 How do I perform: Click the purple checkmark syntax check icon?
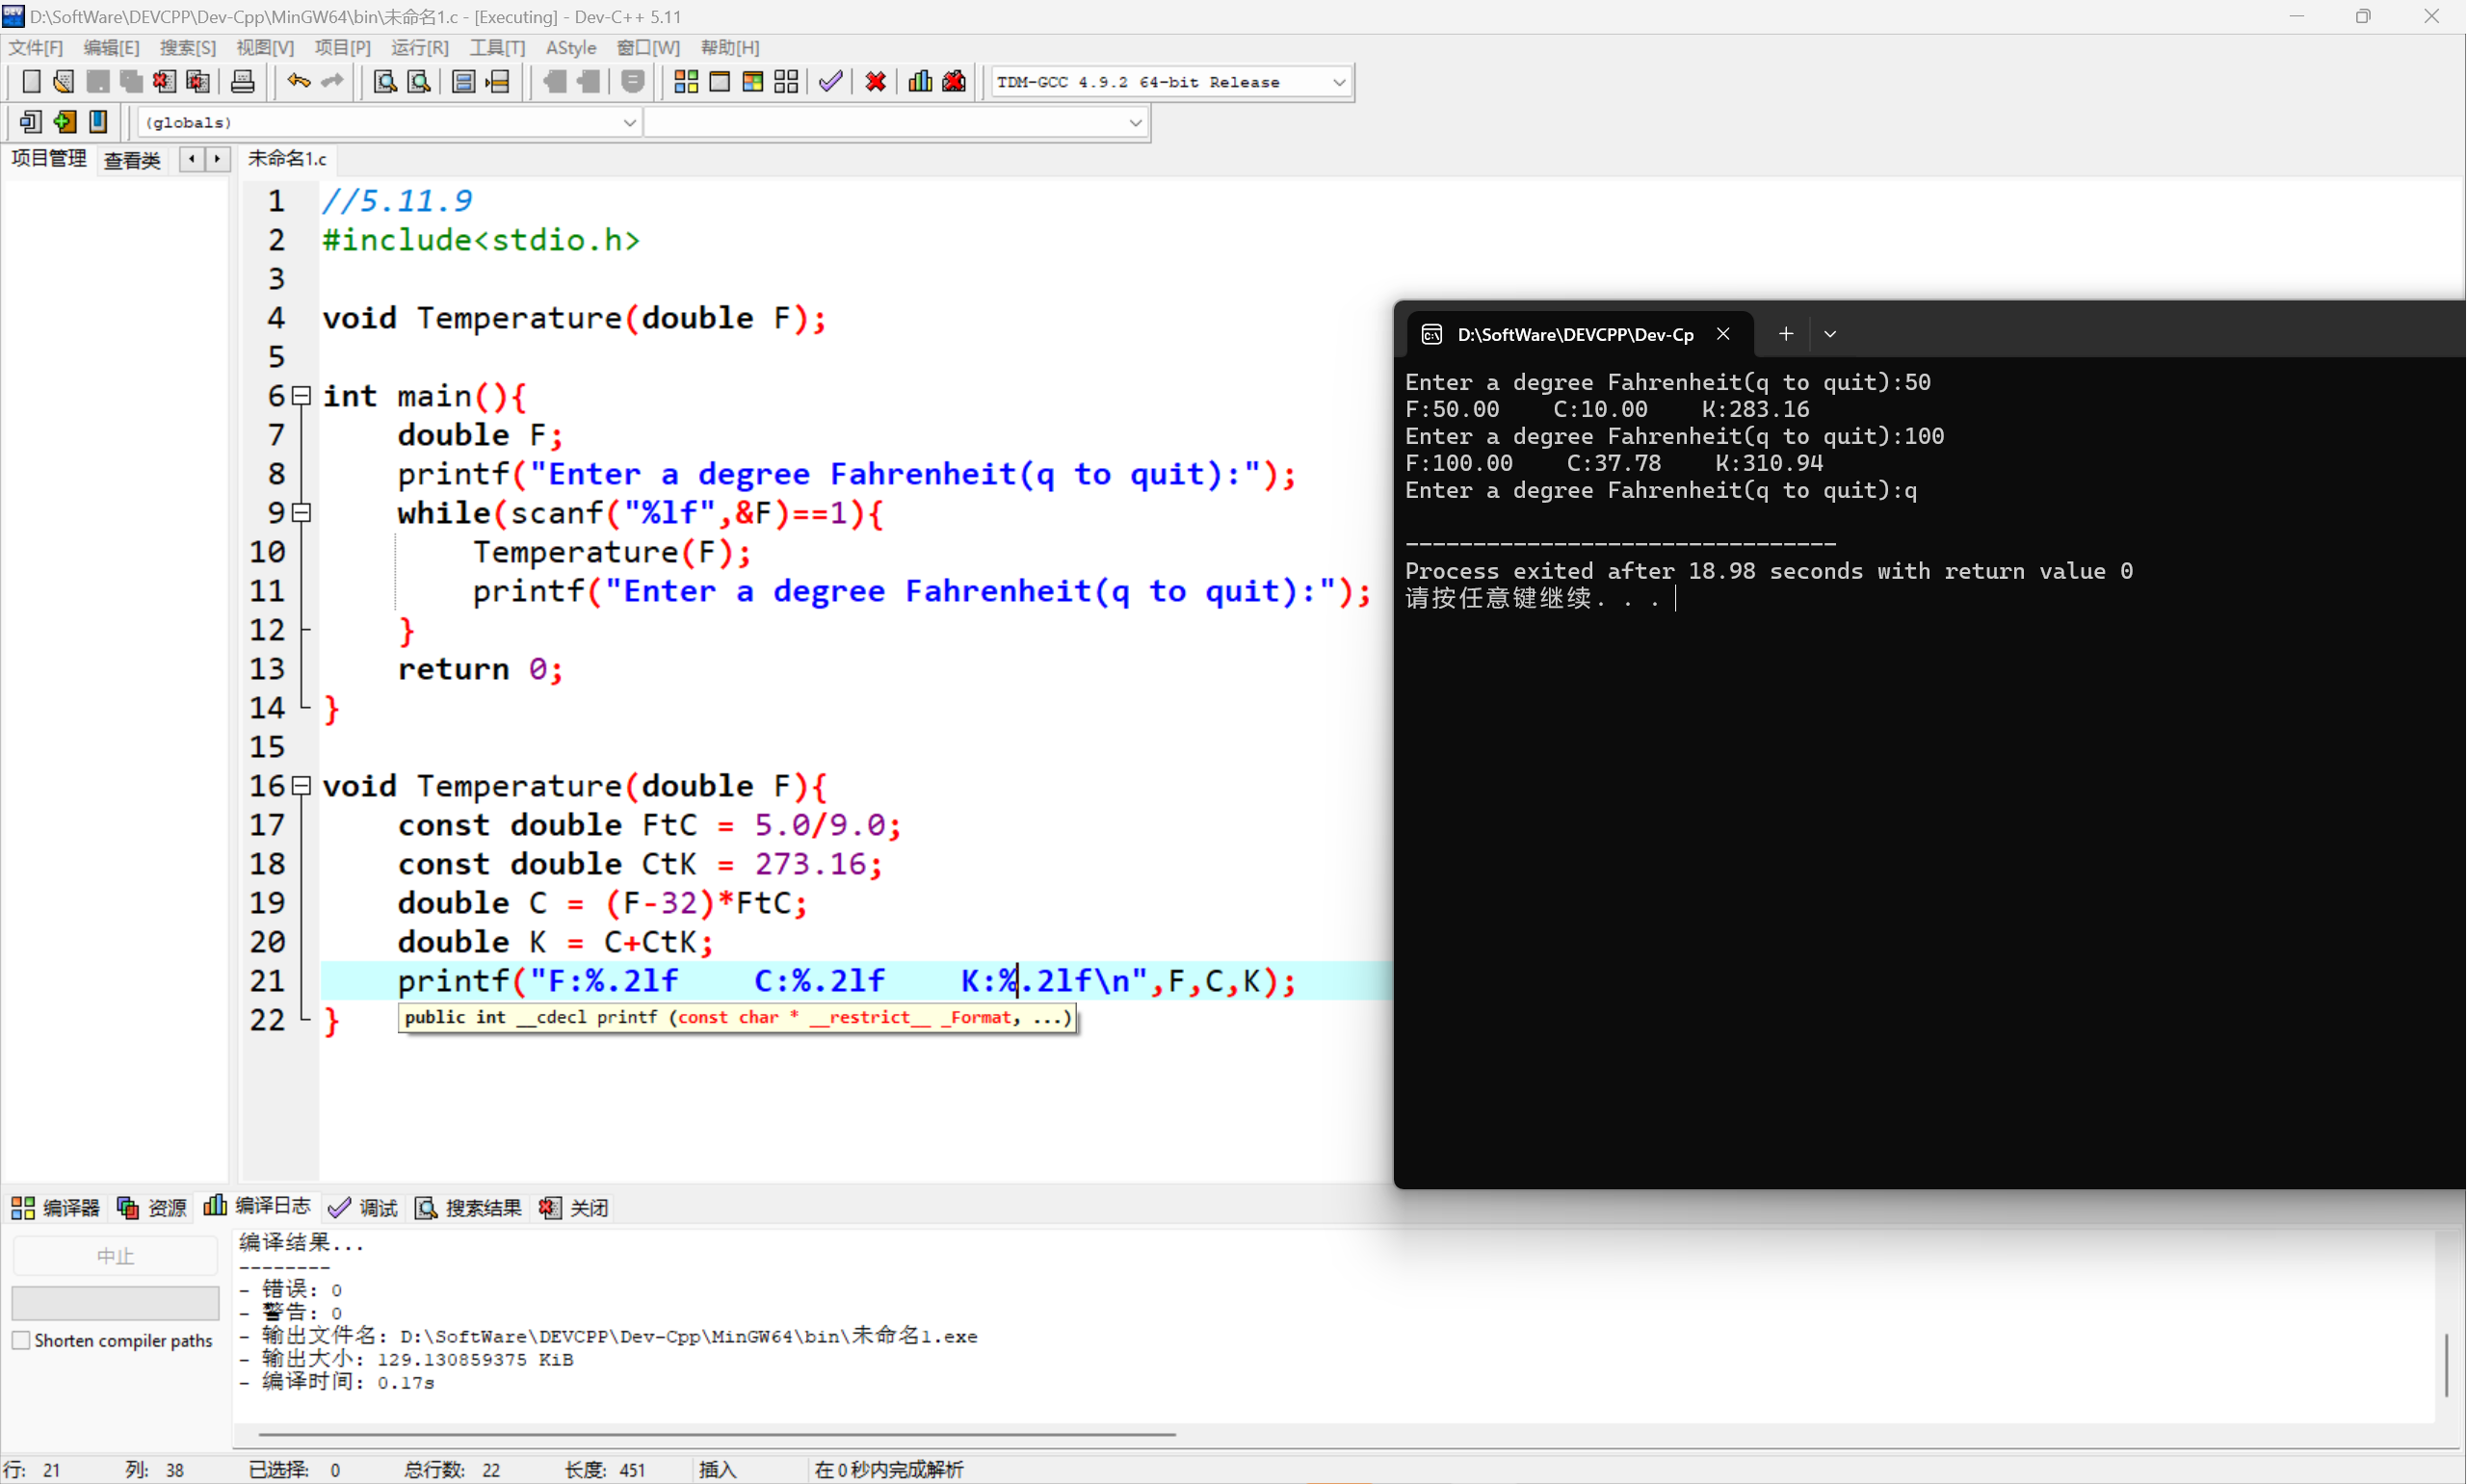click(x=830, y=82)
